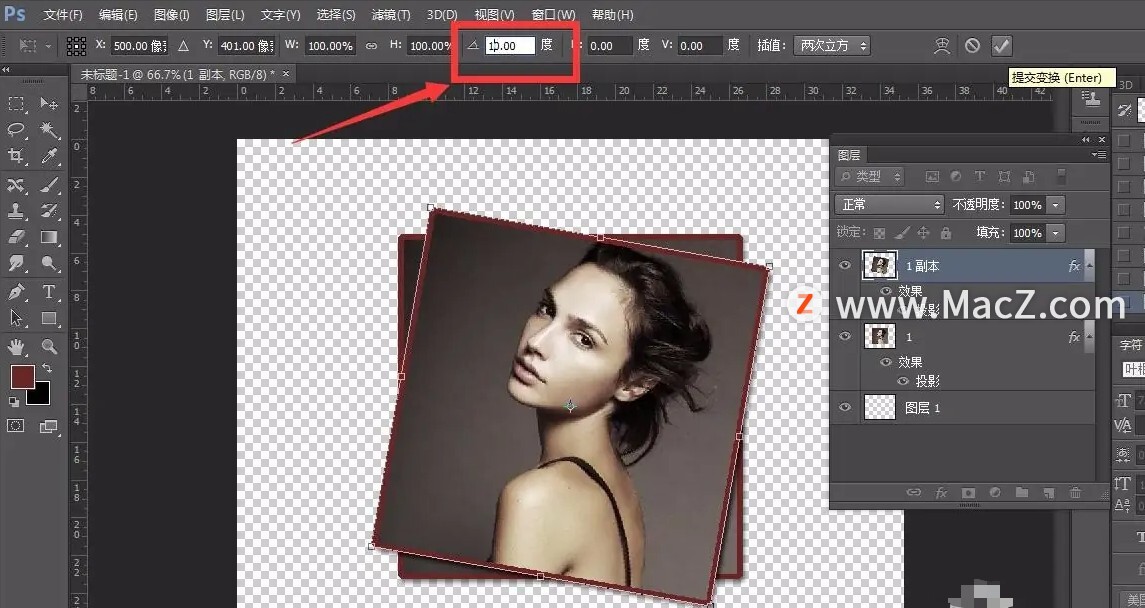
Task: Select the Crop tool
Action: 17,156
